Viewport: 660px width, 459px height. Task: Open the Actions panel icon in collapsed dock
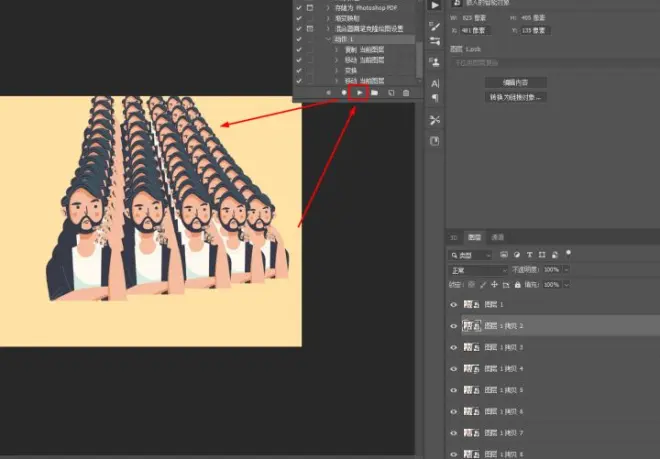point(435,5)
